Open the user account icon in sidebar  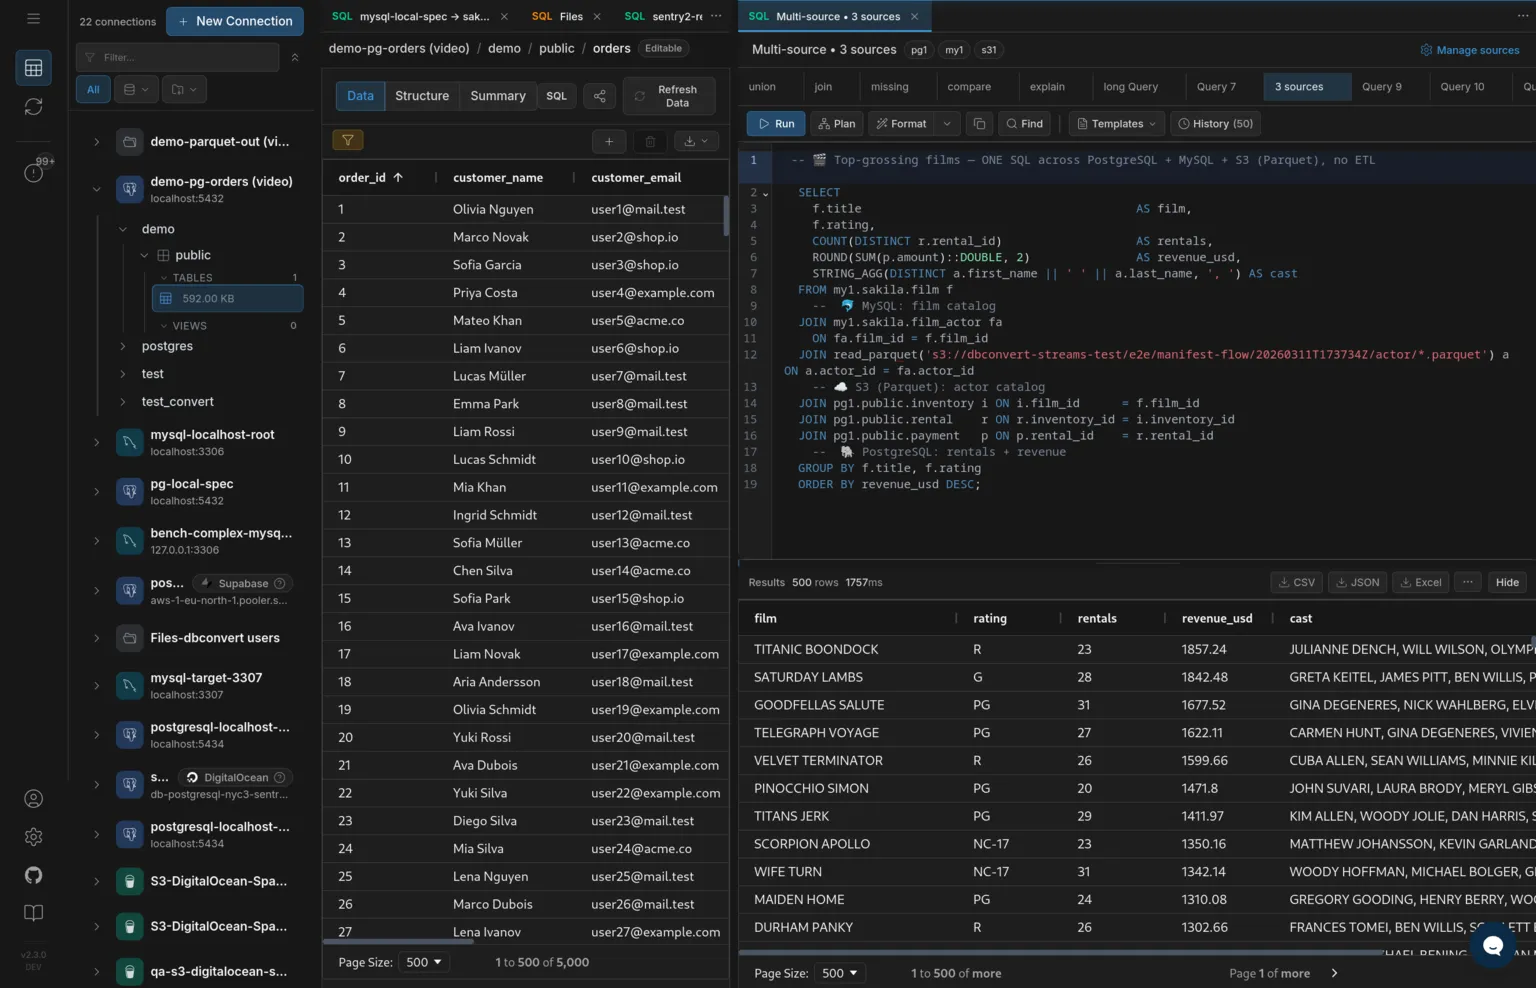tap(33, 799)
